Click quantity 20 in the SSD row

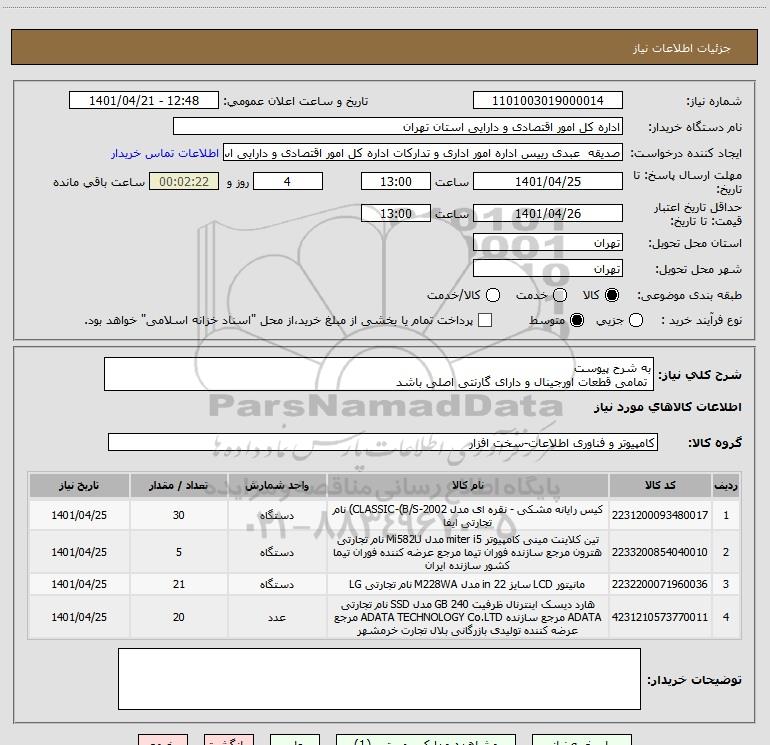179,617
